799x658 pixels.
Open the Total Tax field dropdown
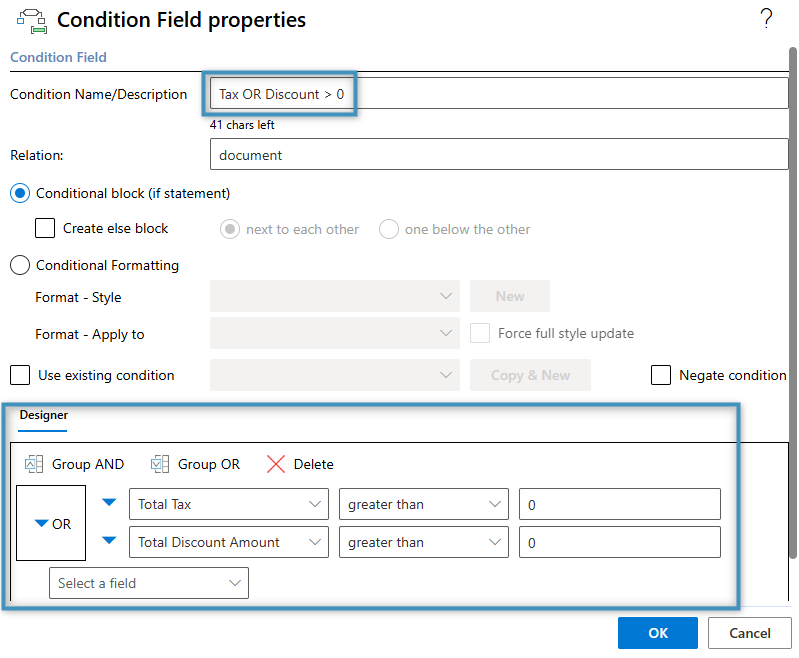[x=228, y=505]
